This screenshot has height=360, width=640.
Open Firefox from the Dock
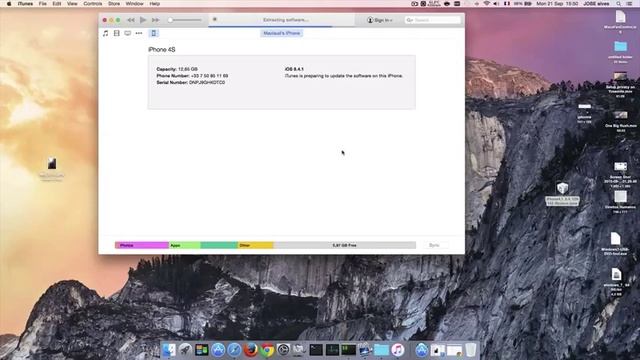pos(251,350)
